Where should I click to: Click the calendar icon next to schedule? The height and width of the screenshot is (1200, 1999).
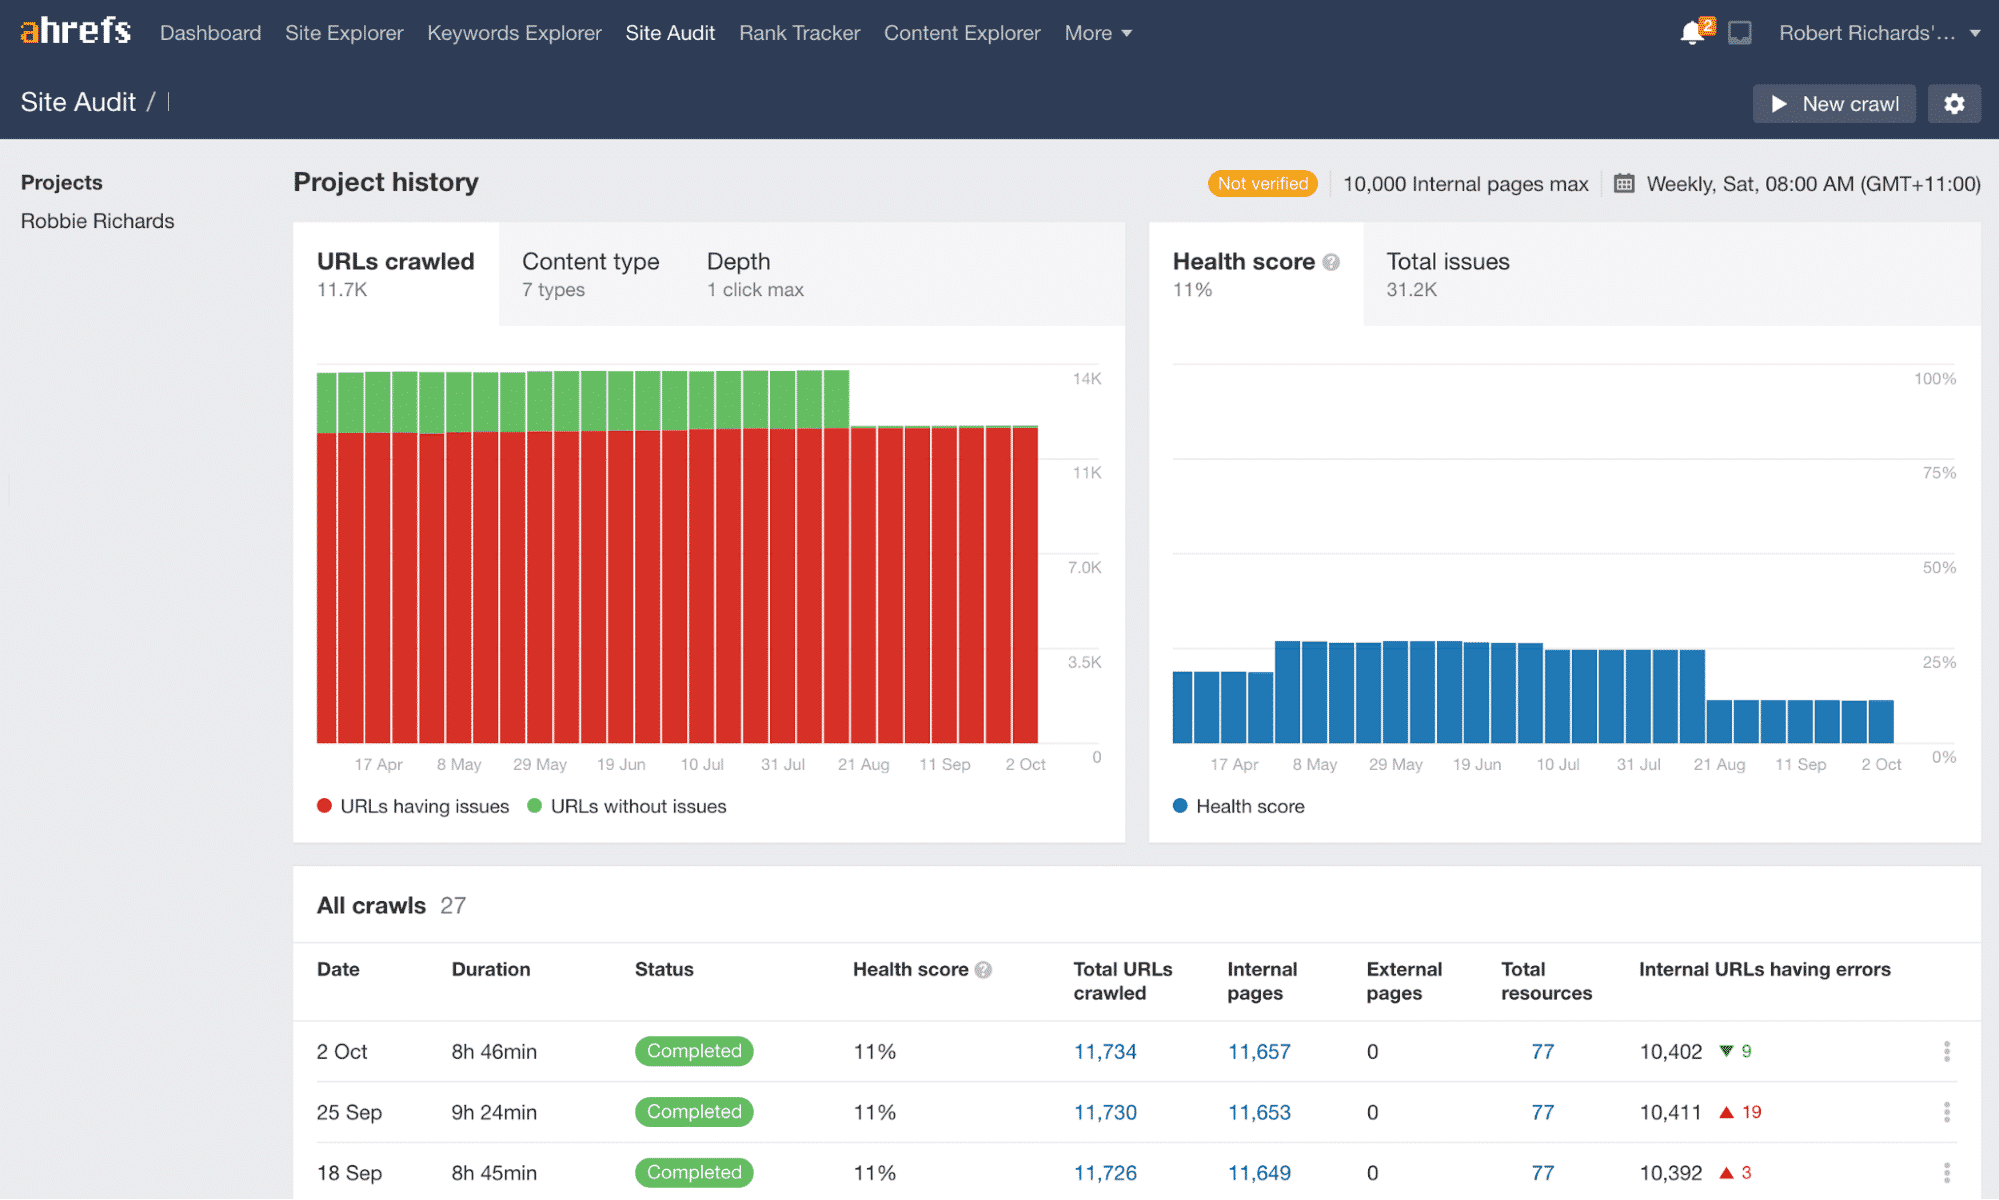(x=1625, y=184)
